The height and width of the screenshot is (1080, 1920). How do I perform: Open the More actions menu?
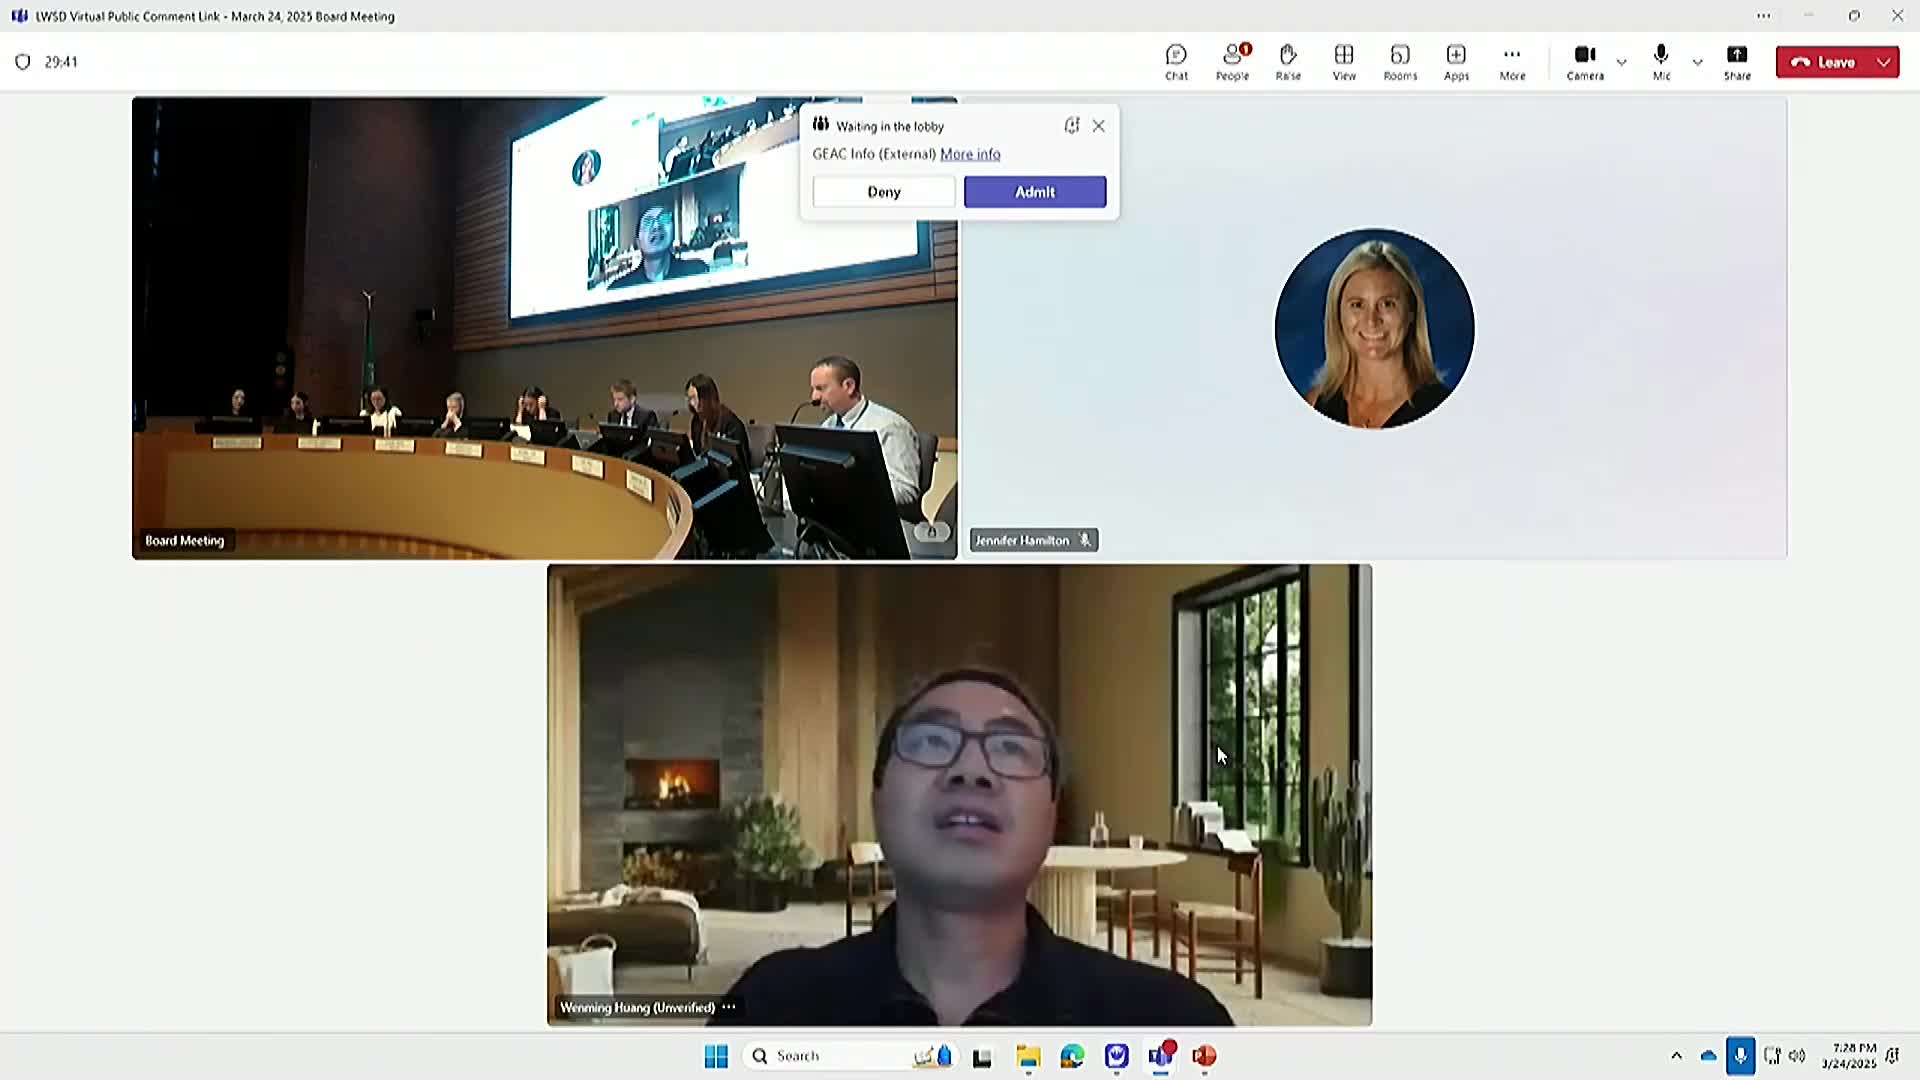[x=1512, y=62]
